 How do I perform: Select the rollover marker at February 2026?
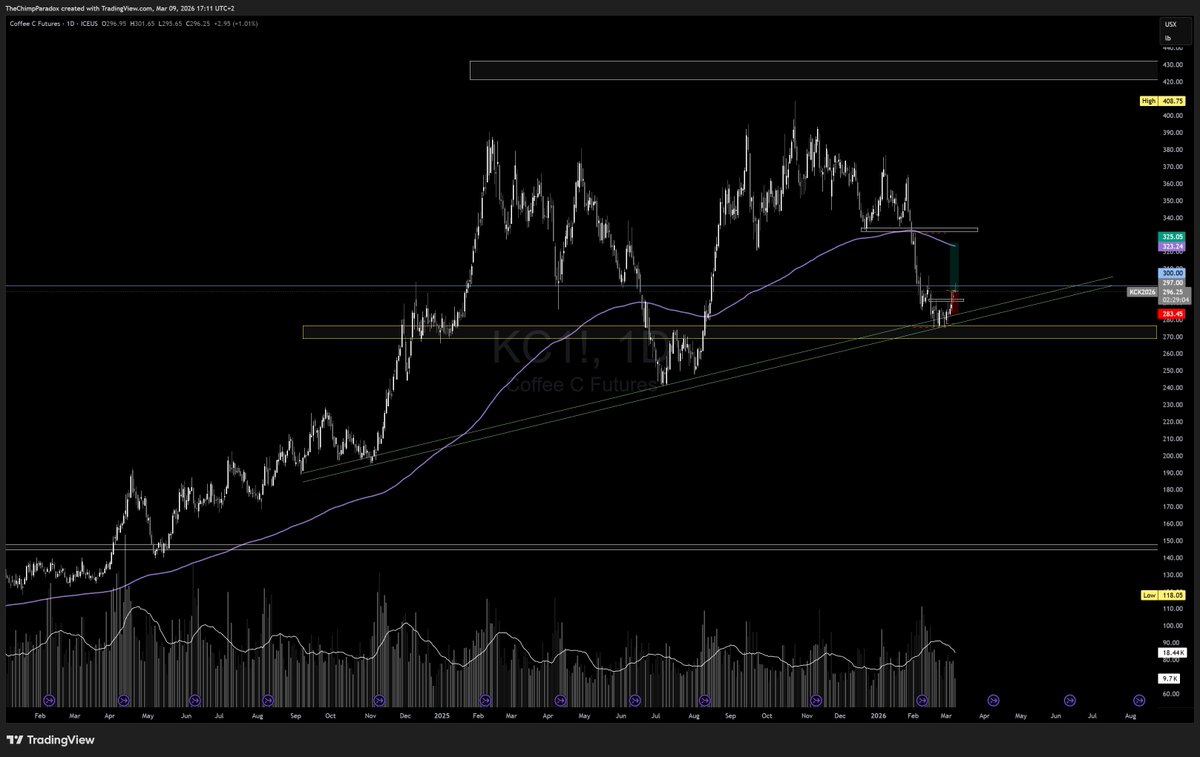point(921,701)
